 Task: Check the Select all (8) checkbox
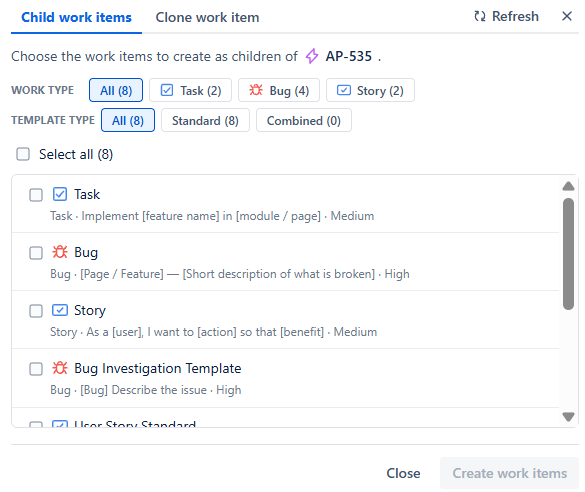point(23,154)
